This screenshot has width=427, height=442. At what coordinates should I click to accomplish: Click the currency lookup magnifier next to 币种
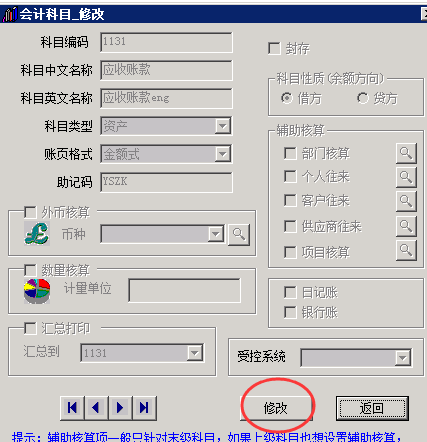[x=239, y=234]
